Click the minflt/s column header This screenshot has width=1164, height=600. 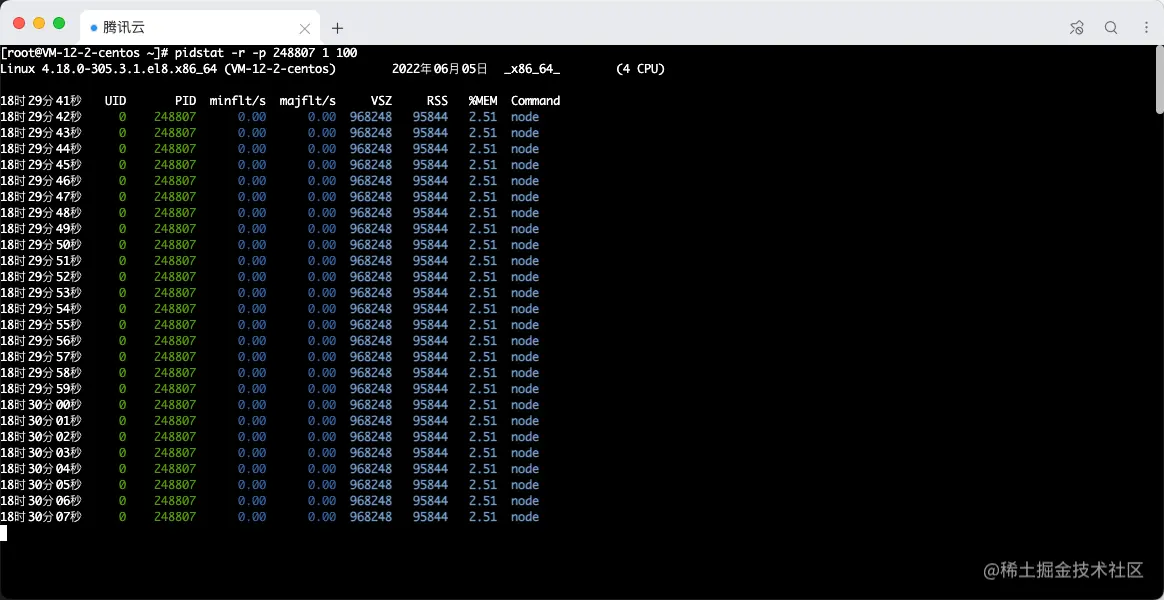tap(238, 100)
